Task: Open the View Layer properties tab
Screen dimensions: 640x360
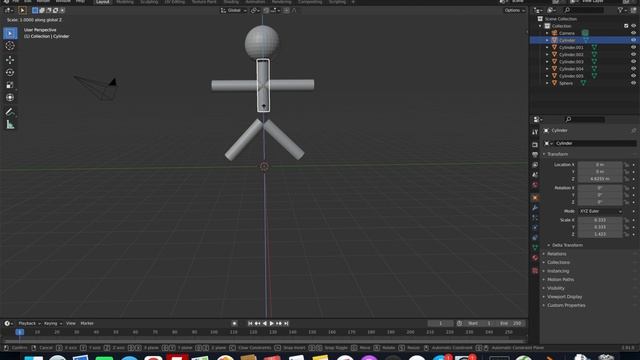Action: (x=535, y=165)
